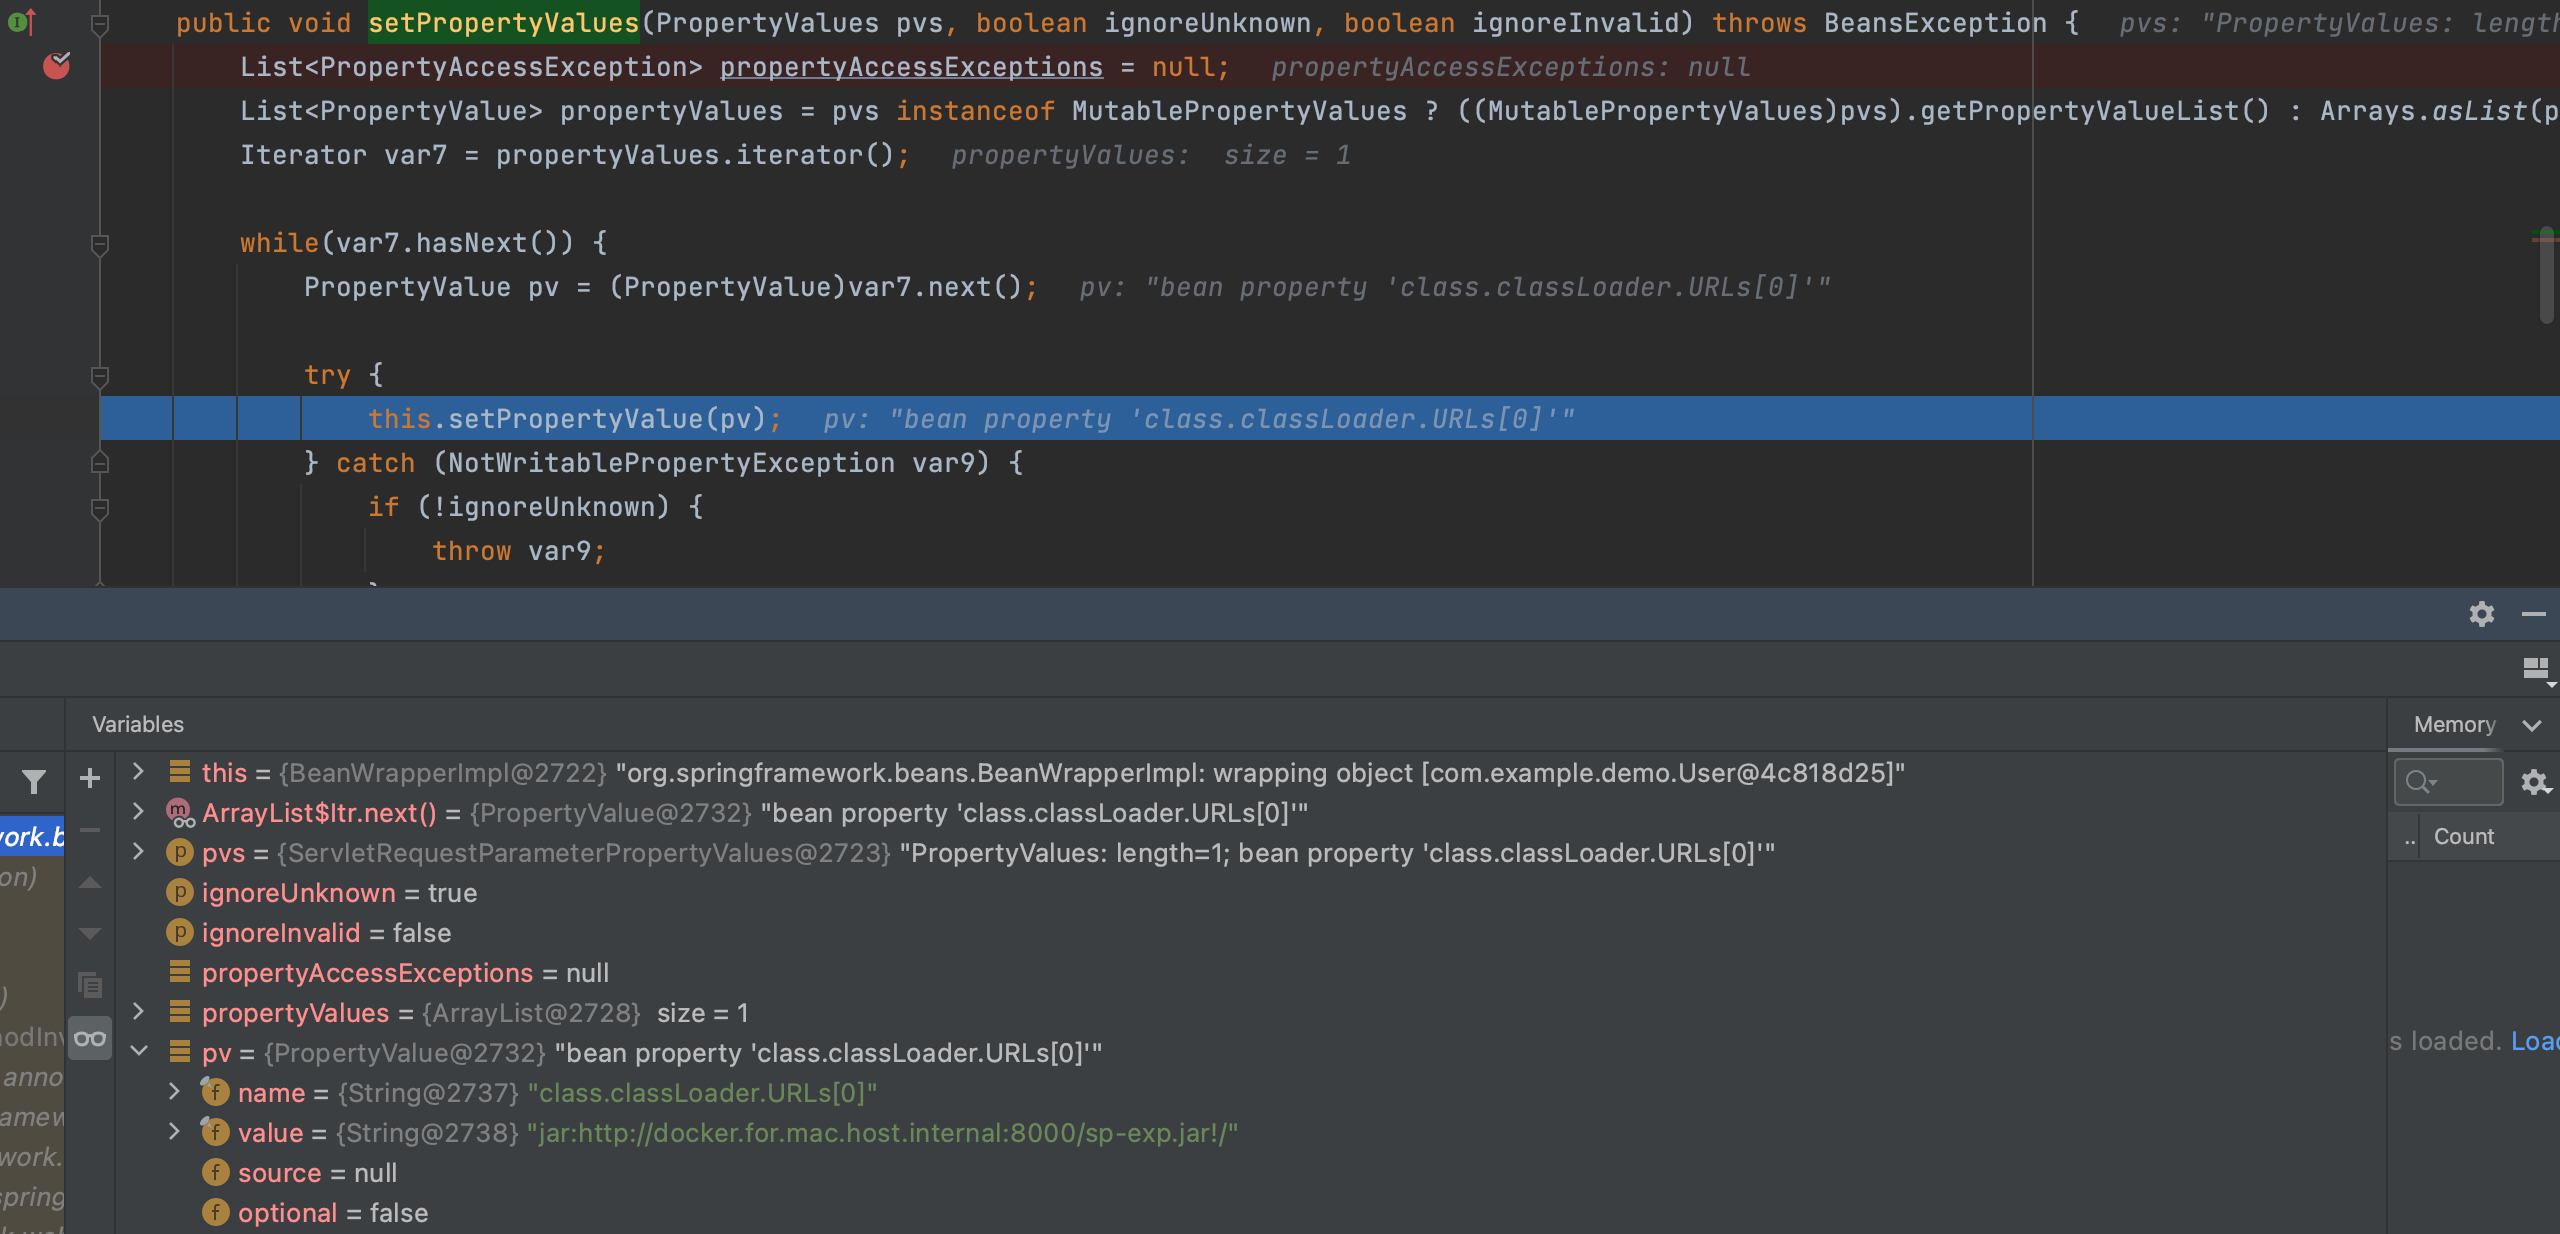Select the propertyAccessExceptions variable row
Image resolution: width=2560 pixels, height=1234 pixels.
pos(1250,973)
